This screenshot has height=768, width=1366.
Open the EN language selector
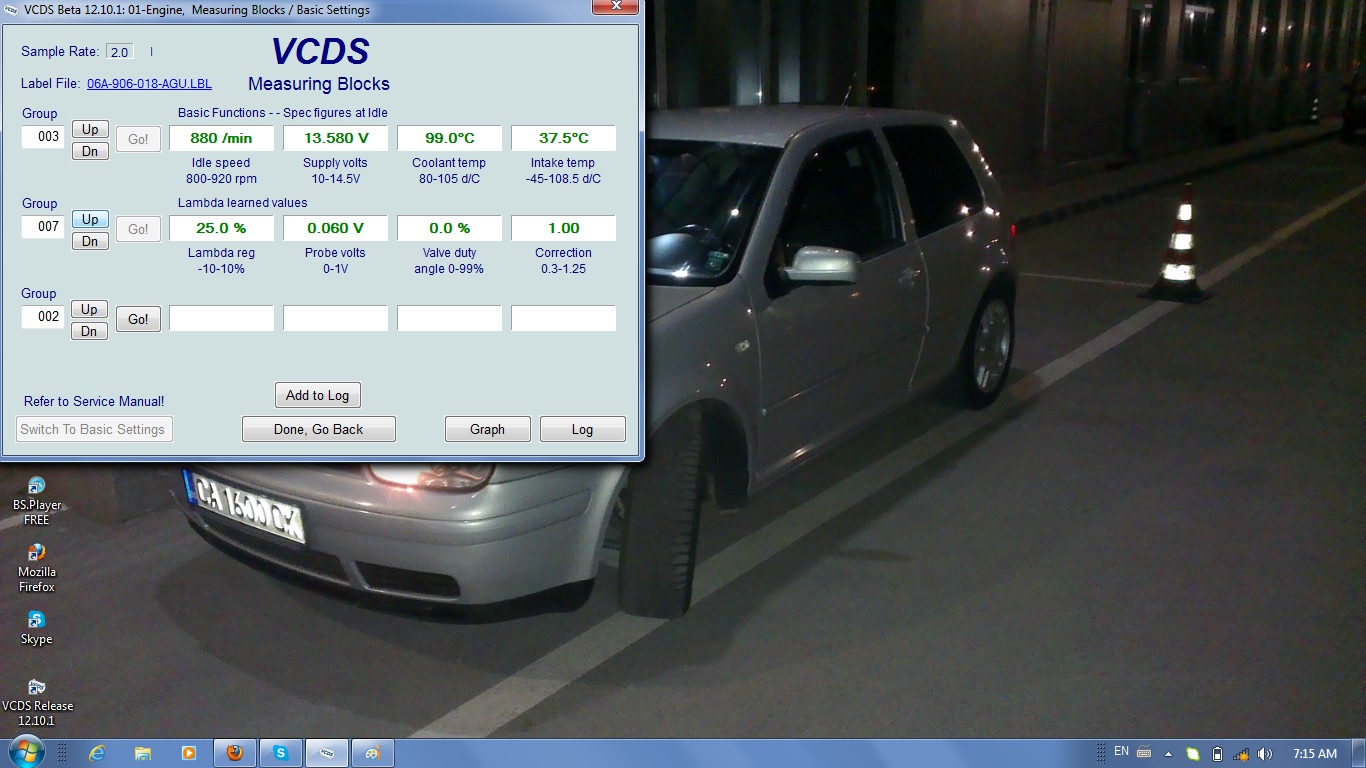1121,752
